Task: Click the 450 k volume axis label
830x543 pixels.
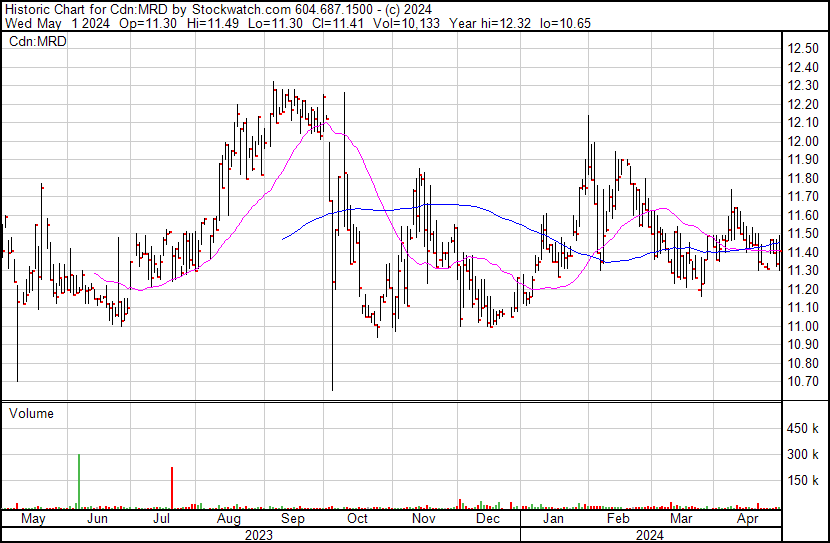Action: pyautogui.click(x=804, y=429)
